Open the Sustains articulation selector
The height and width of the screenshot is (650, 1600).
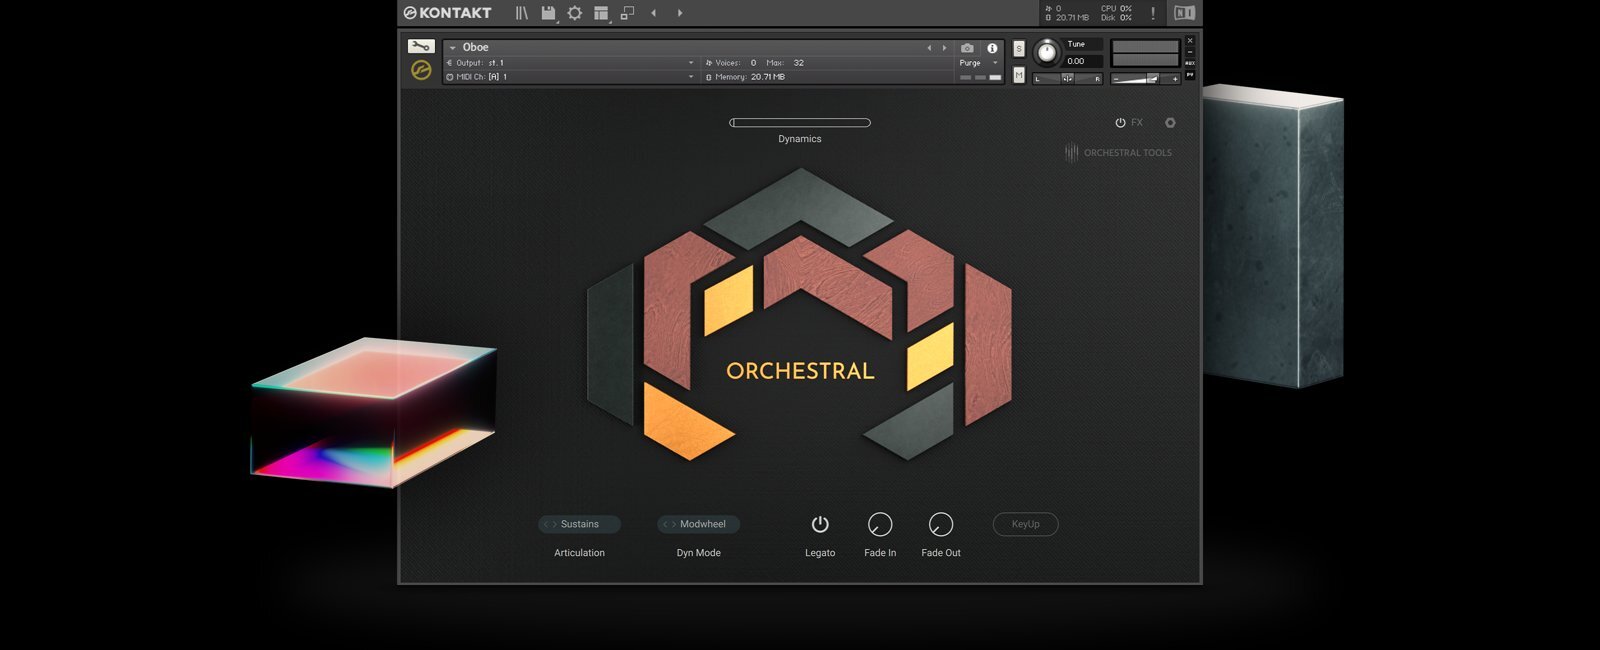(x=579, y=524)
